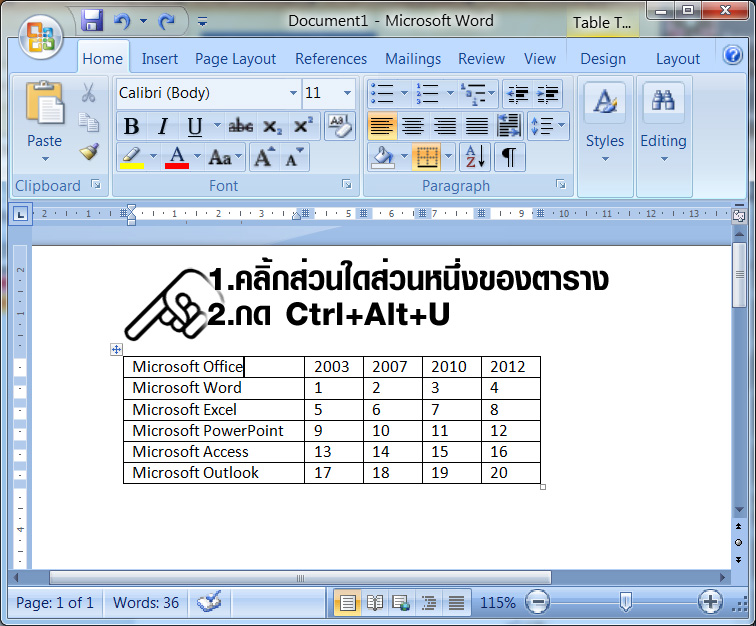Click the Words: 36 count in status bar
Image resolution: width=756 pixels, height=626 pixels.
[x=146, y=602]
